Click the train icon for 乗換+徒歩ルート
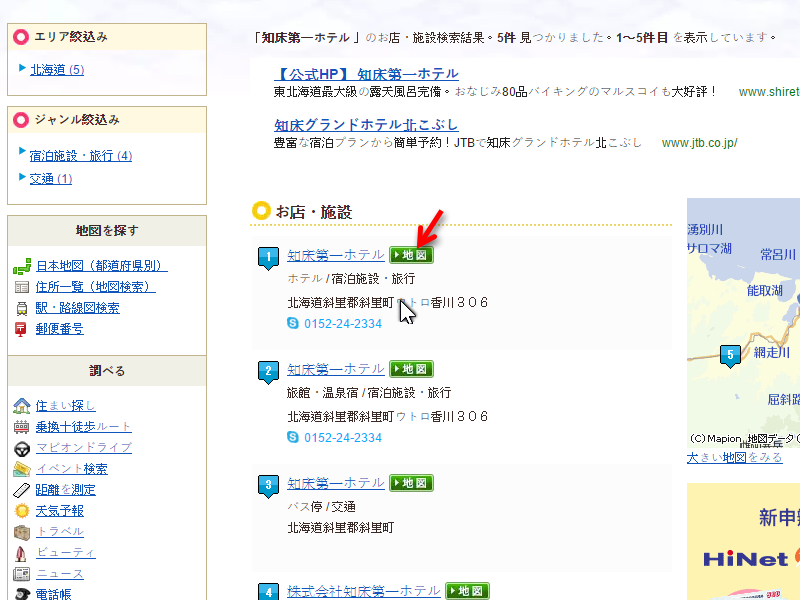This screenshot has width=800, height=600. (21, 427)
